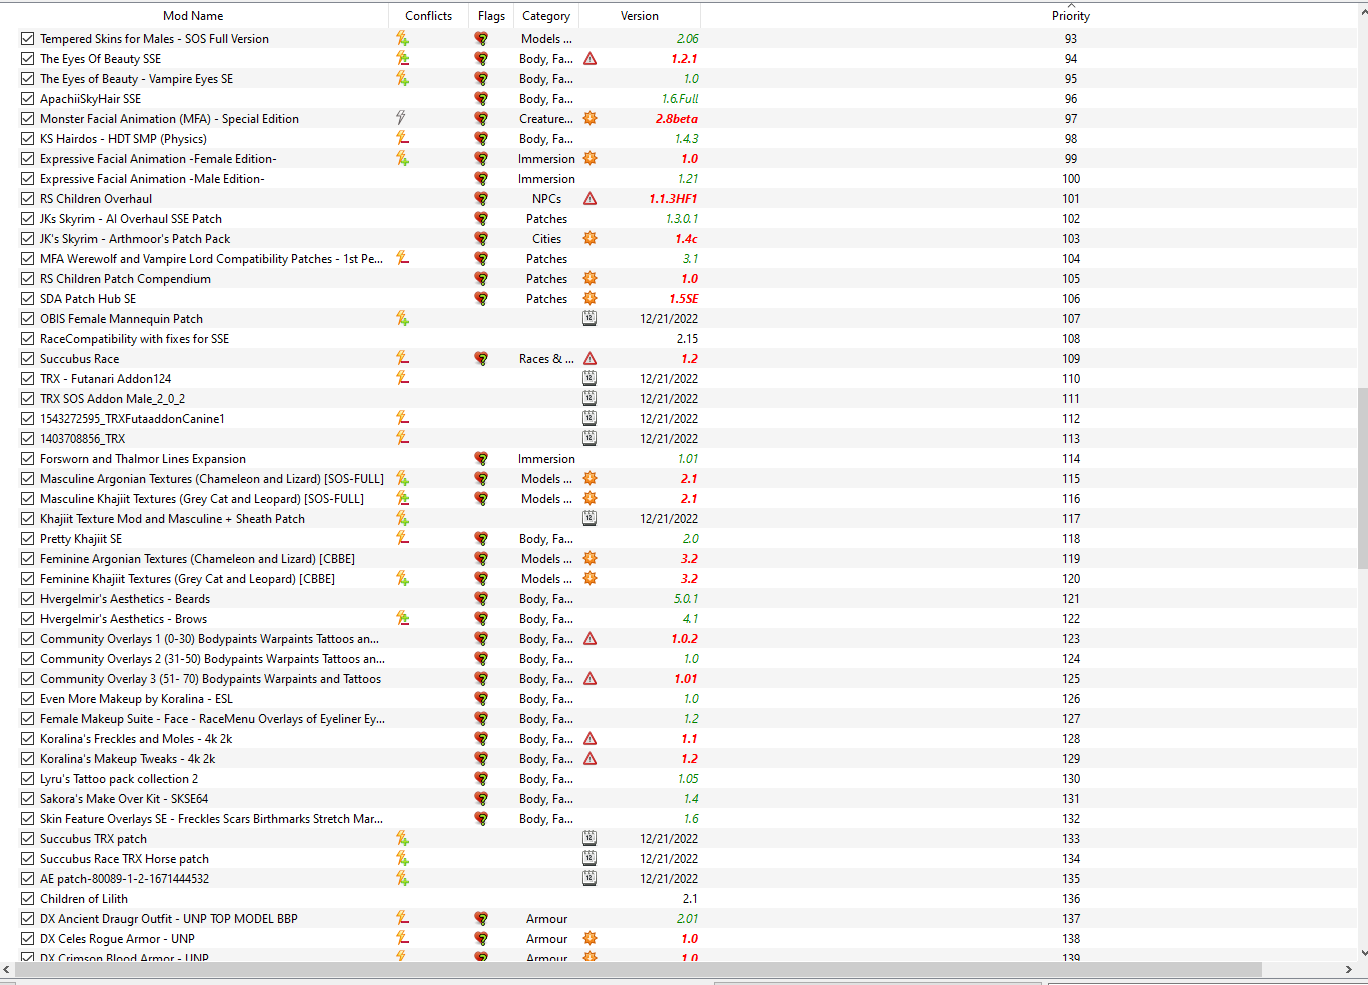Click the orange update icon for Expressive Facial Animation -Female Edition-

pos(590,159)
